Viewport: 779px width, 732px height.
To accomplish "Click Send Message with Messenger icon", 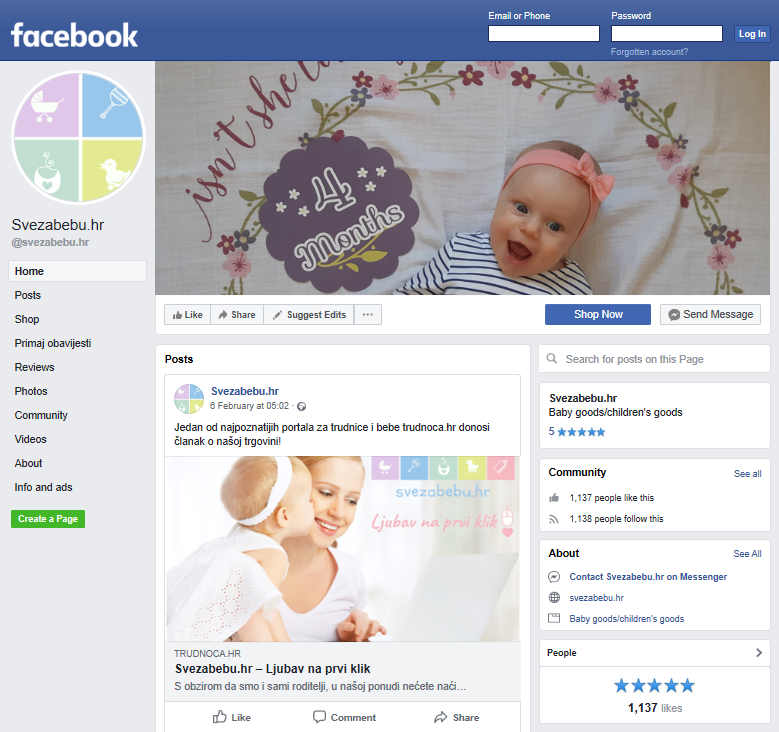I will coord(710,315).
